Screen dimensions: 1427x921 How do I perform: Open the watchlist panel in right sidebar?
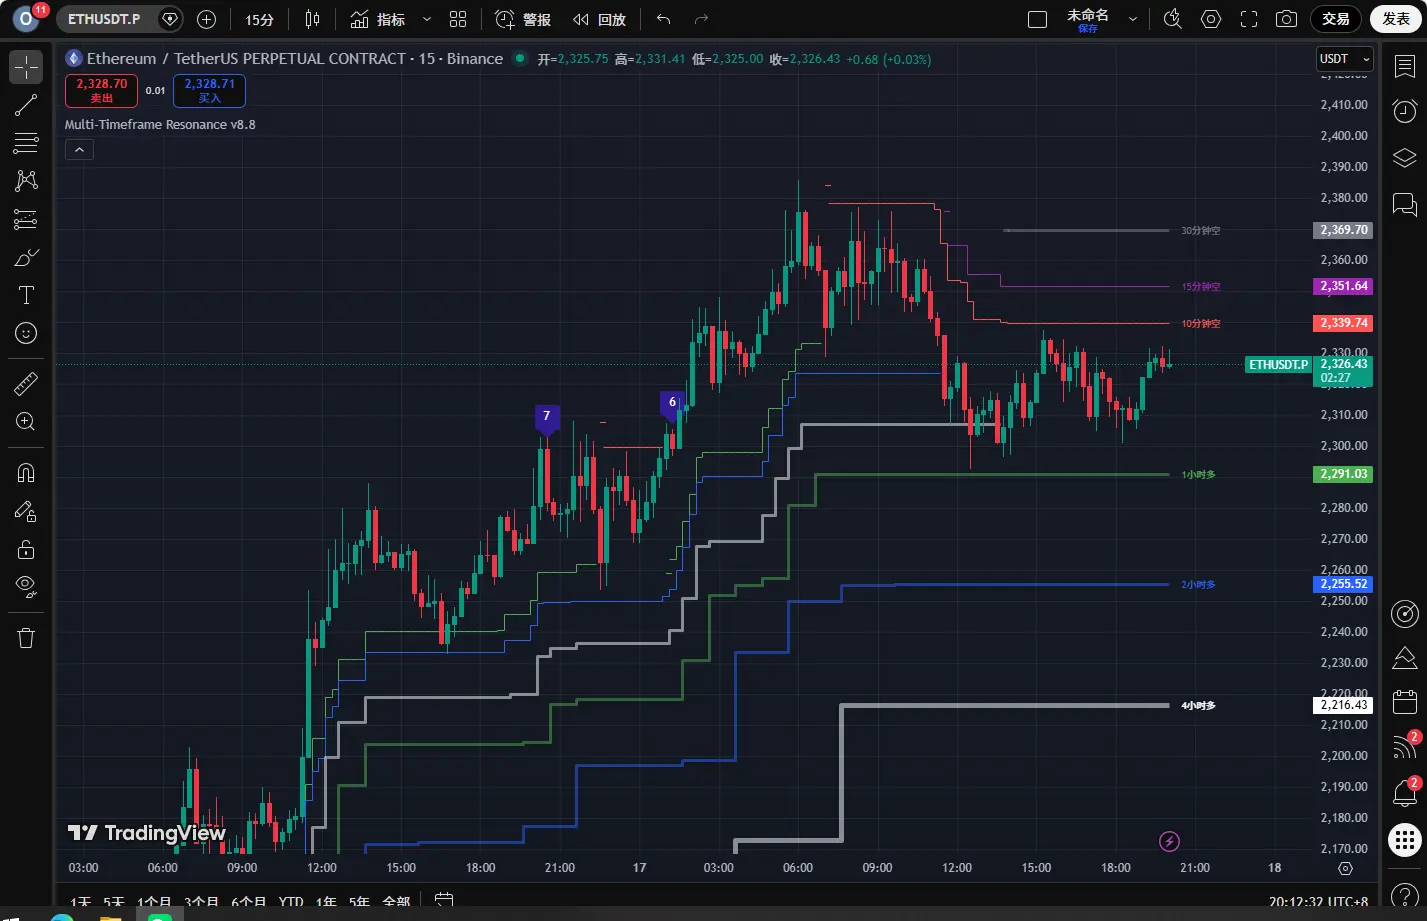1405,67
